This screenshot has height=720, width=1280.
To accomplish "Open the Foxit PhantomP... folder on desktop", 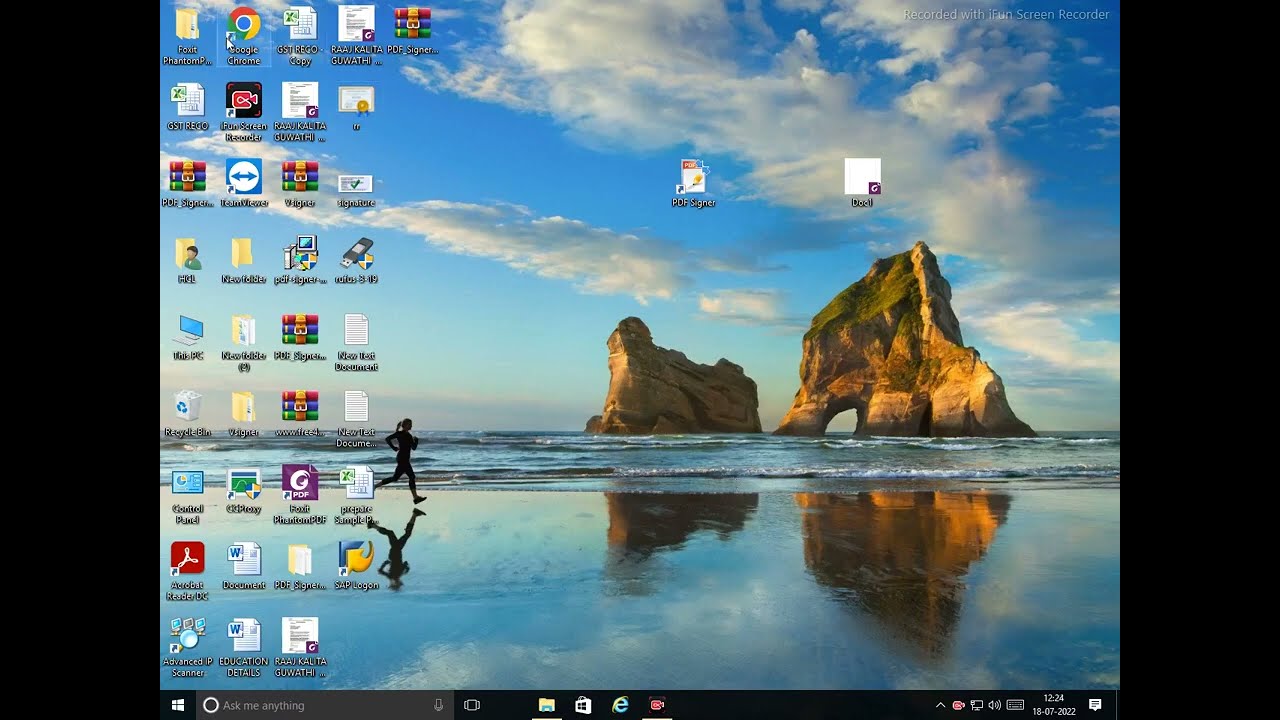I will click(x=187, y=35).
